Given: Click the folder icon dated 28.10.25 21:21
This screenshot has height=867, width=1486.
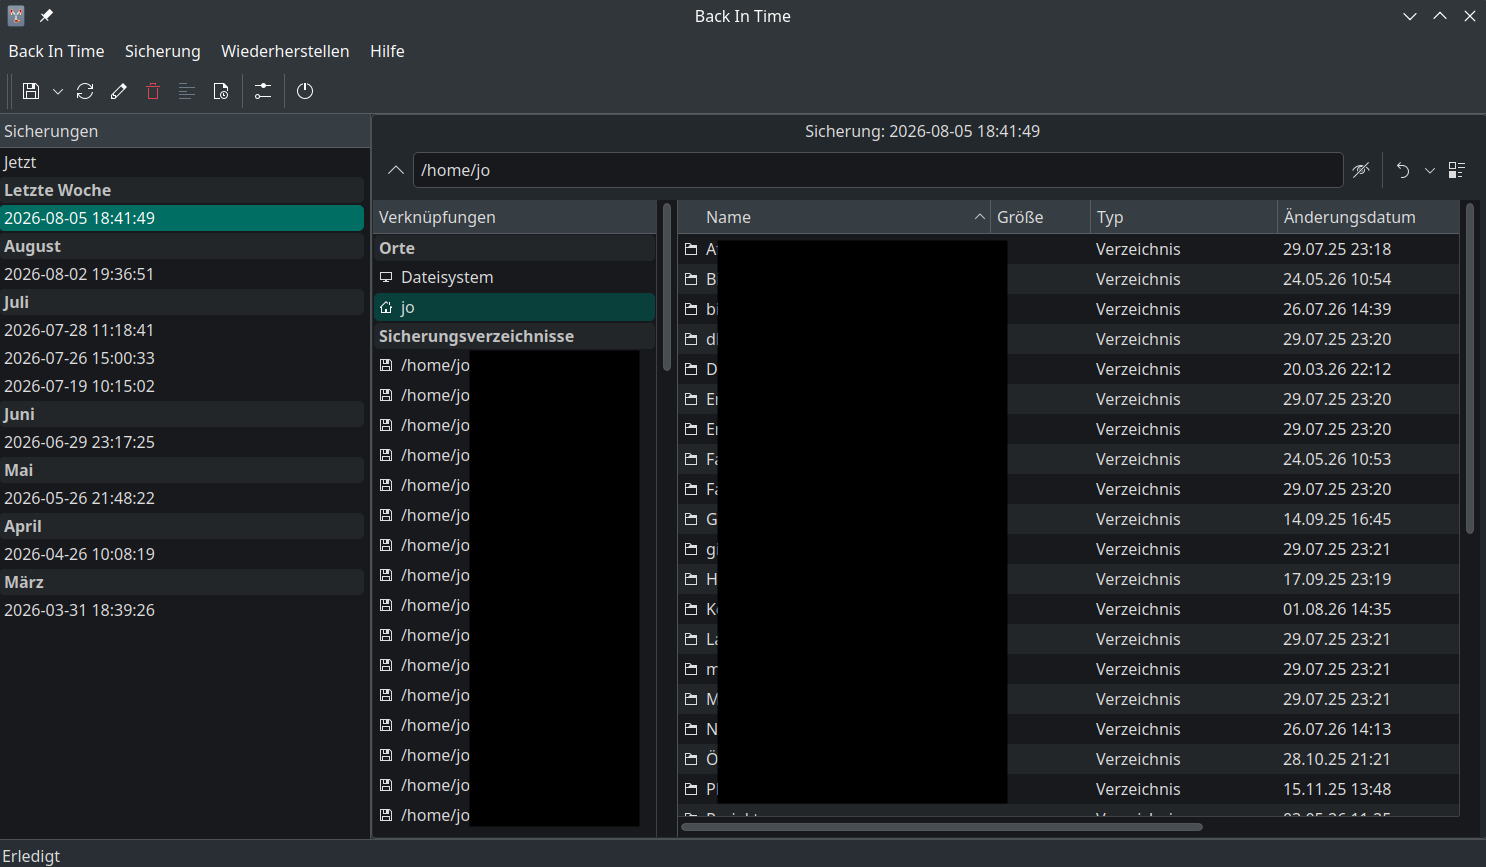Looking at the screenshot, I should (691, 759).
